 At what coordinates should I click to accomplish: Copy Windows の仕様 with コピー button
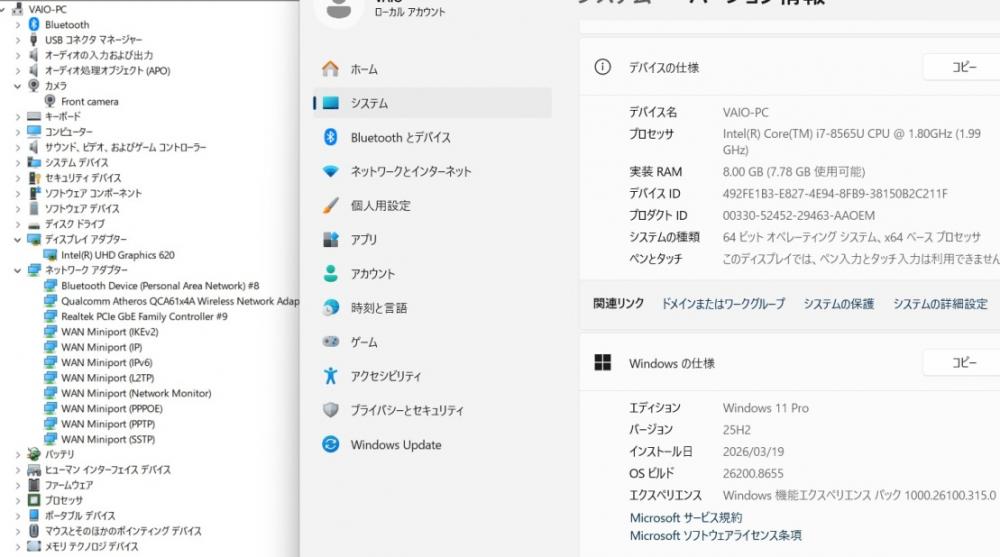coord(964,362)
